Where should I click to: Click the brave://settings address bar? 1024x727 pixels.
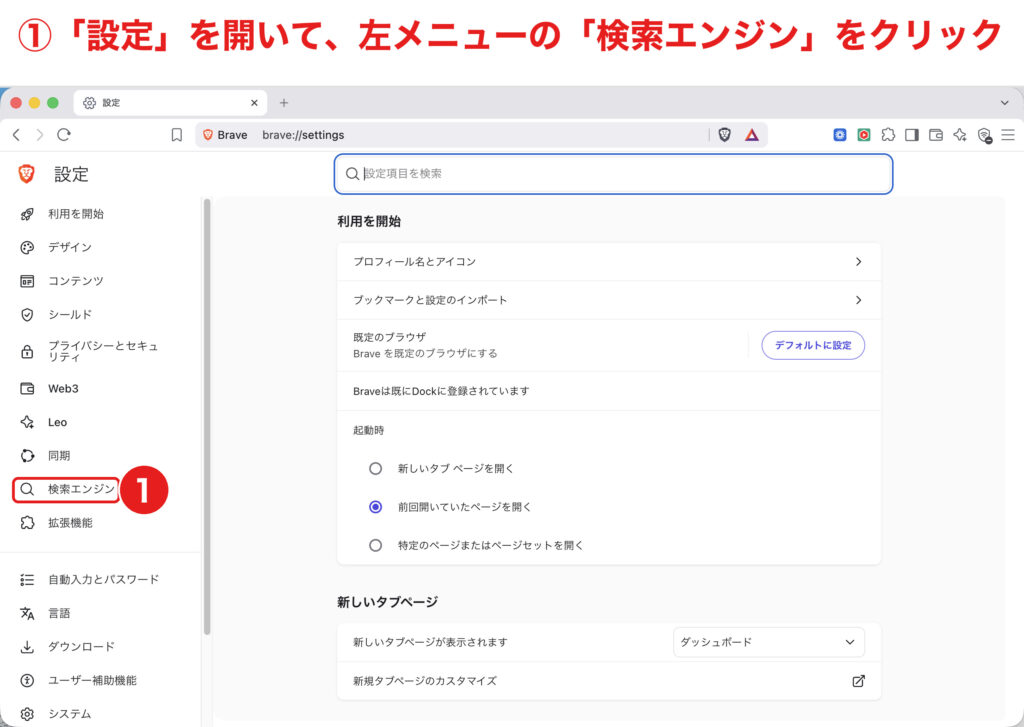pos(483,135)
